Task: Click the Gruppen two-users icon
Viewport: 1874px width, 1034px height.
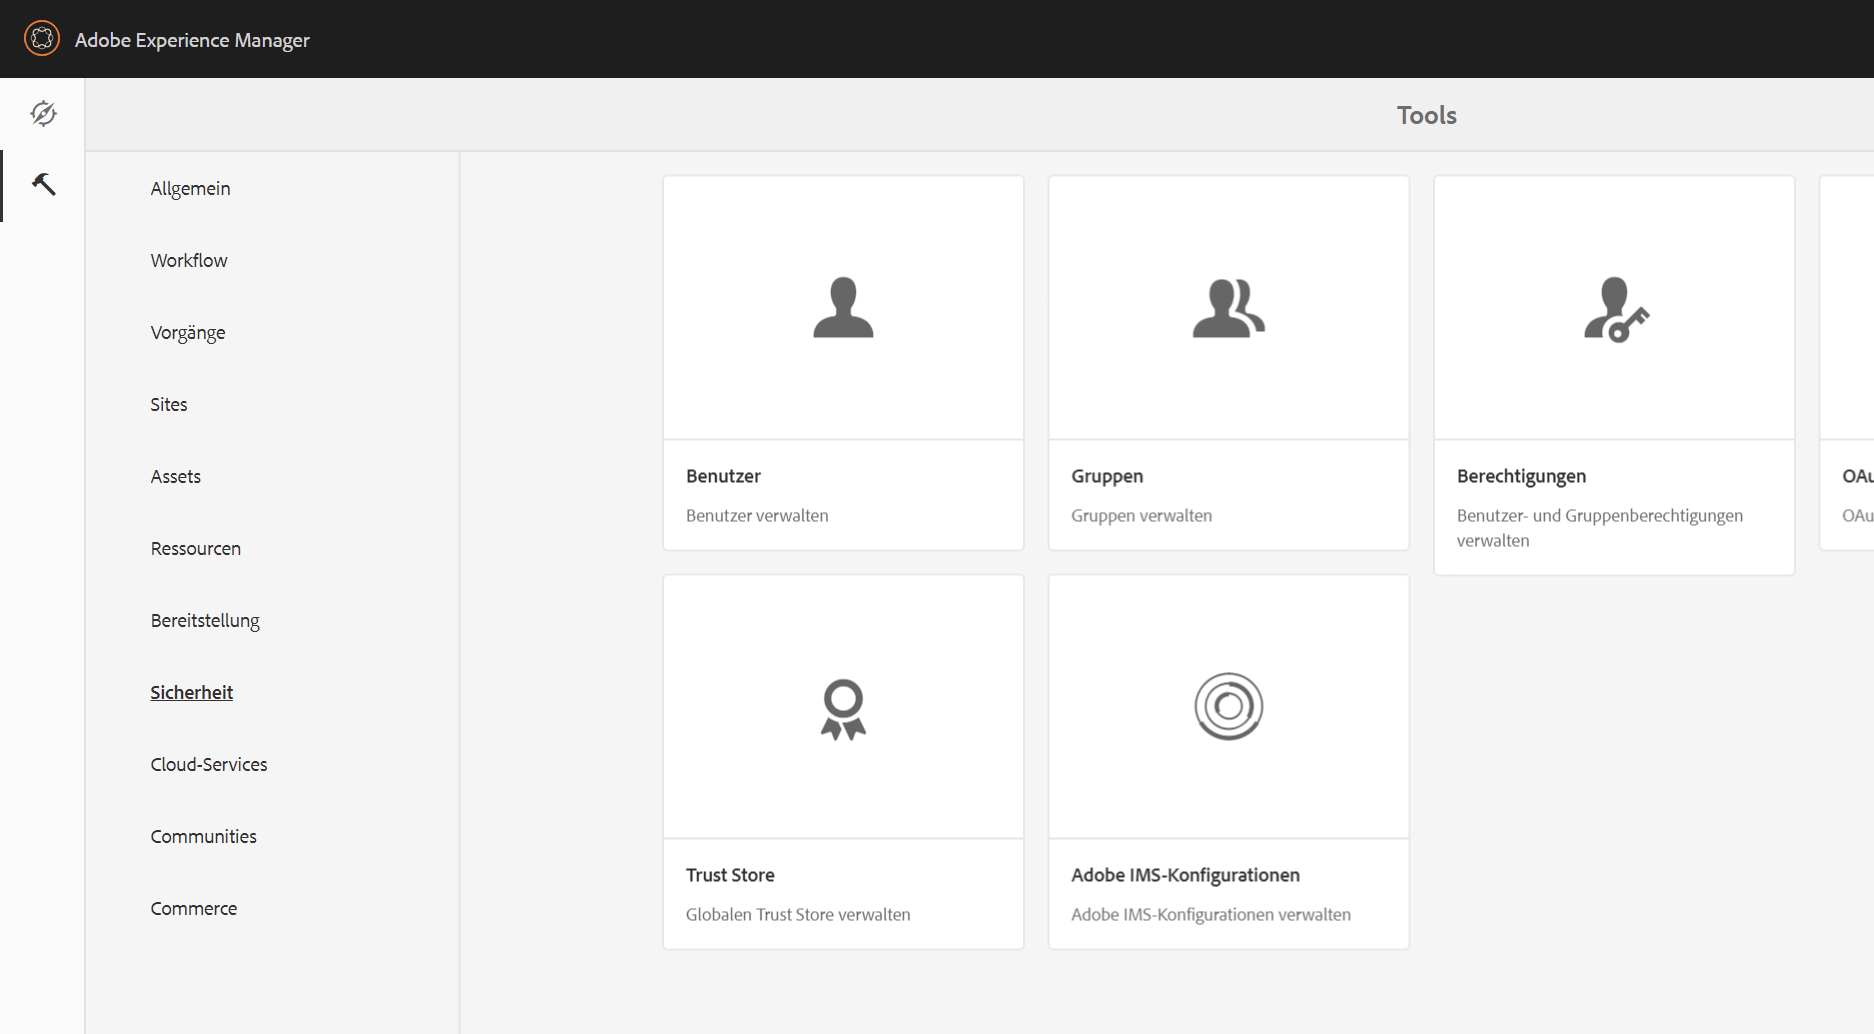Action: (1229, 307)
